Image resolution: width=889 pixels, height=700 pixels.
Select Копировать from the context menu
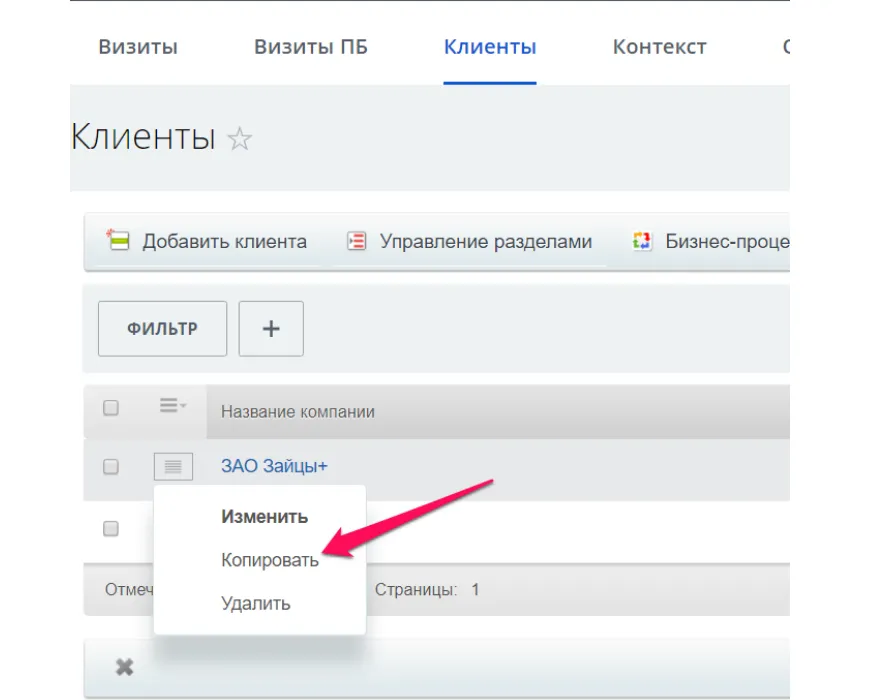[x=268, y=559]
